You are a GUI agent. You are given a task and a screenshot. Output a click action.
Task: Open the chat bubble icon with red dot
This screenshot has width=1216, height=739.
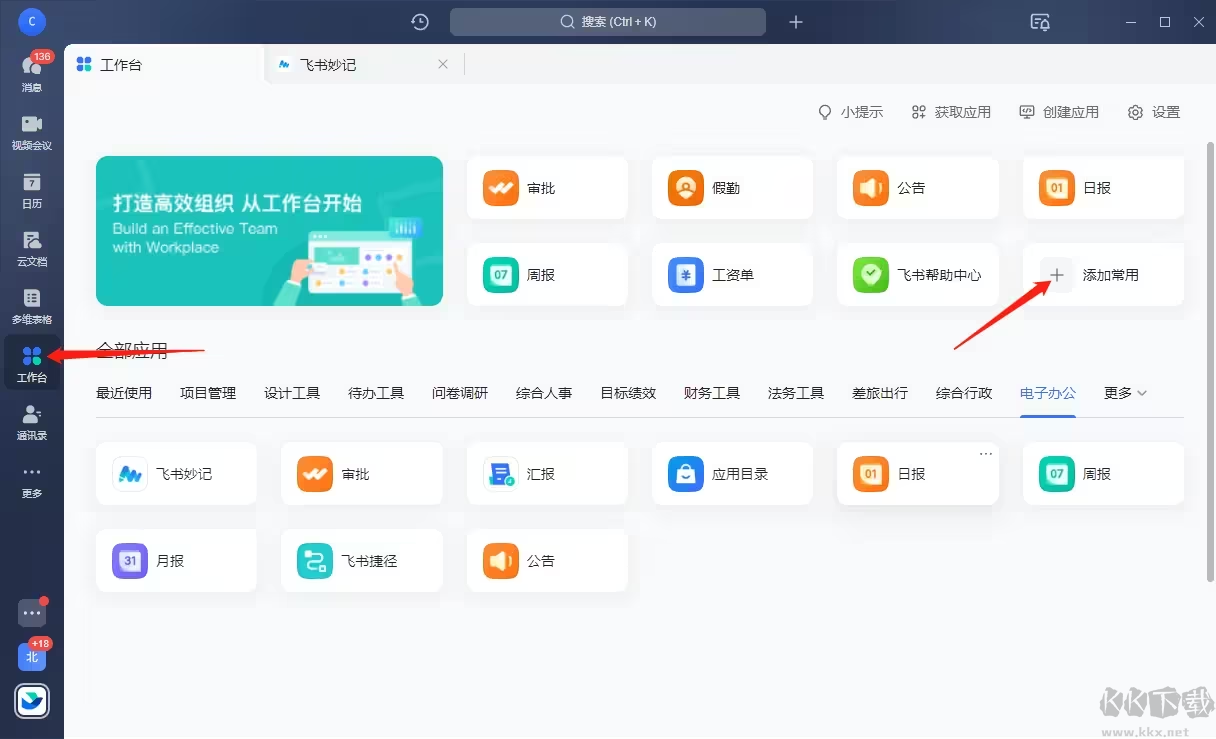click(x=32, y=612)
